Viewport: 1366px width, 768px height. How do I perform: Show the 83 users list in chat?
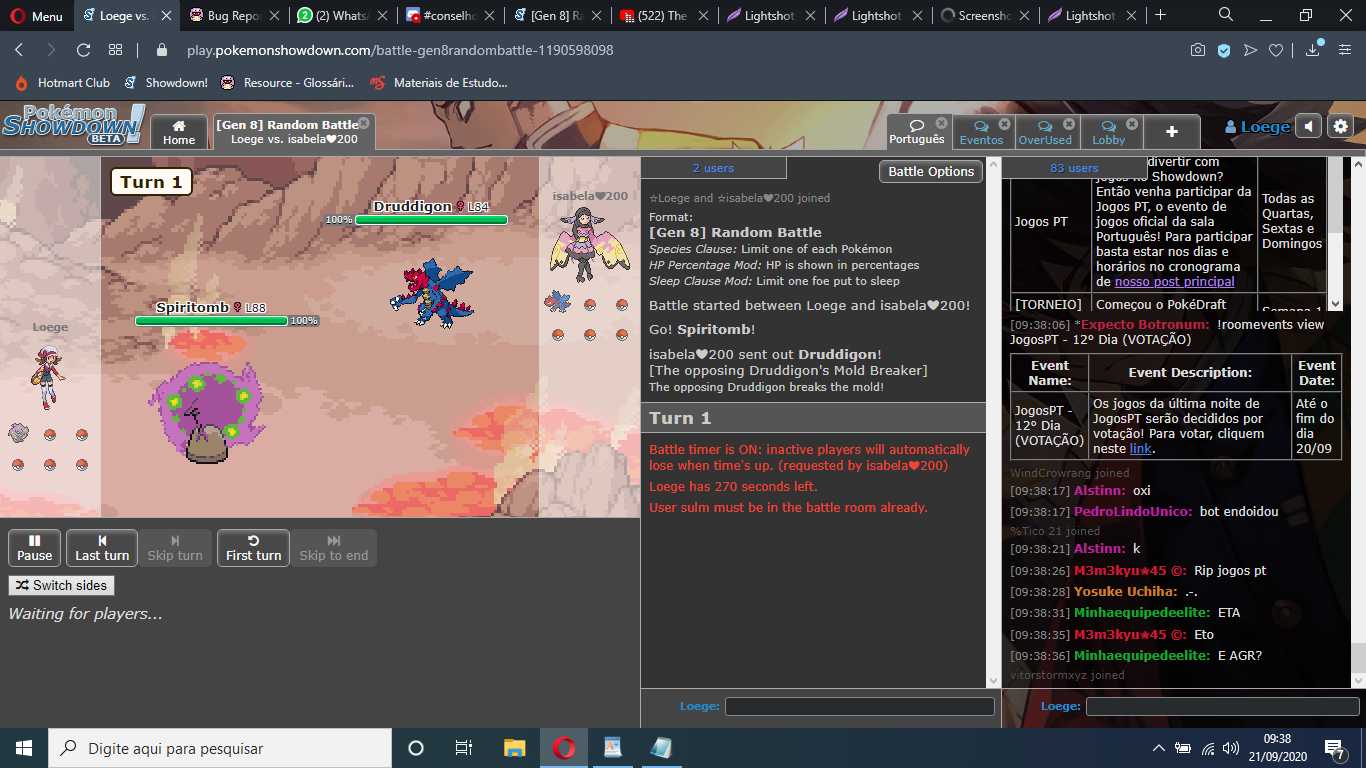click(1074, 168)
